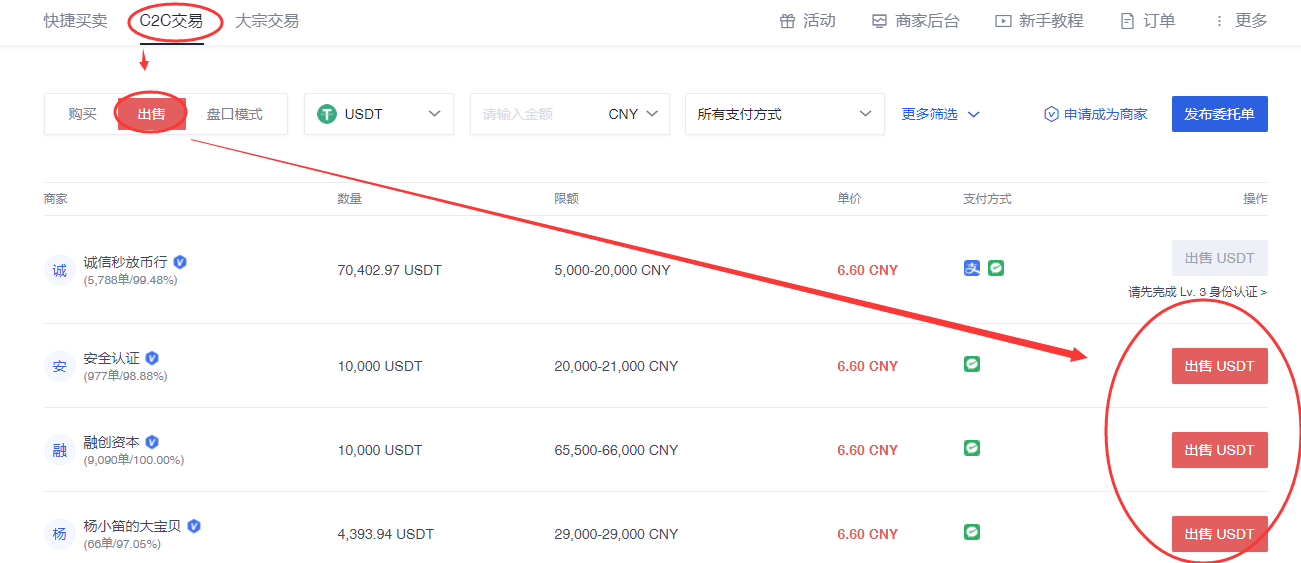This screenshot has height=563, width=1301.
Task: Click the shield icon for 申请成为商家
Action: (x=1051, y=114)
